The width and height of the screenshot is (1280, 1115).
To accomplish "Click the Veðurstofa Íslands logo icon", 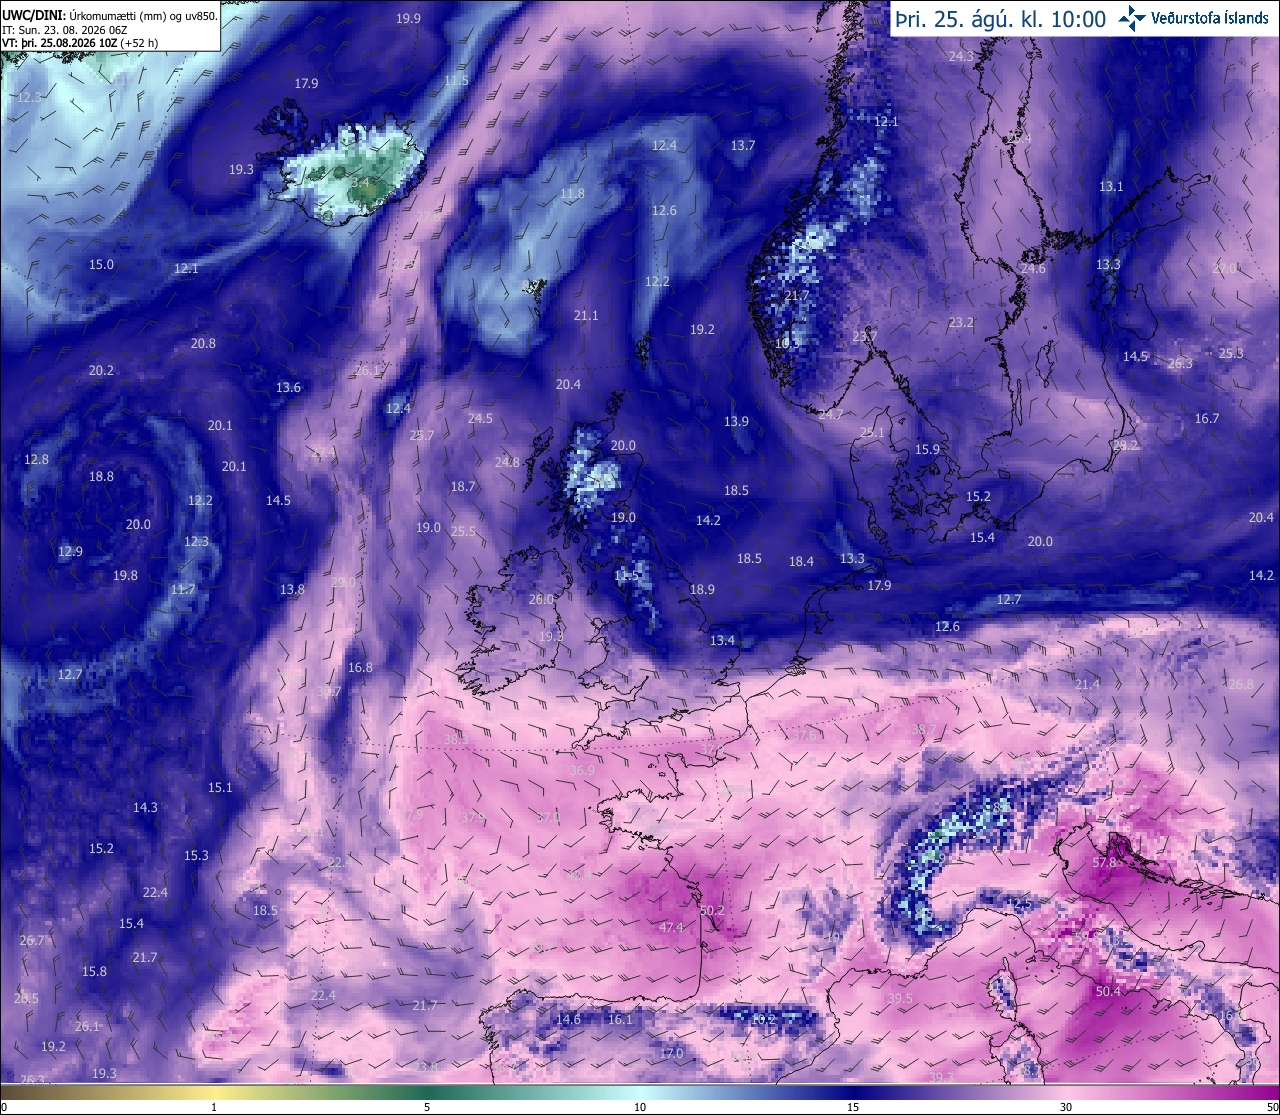I will click(1132, 18).
